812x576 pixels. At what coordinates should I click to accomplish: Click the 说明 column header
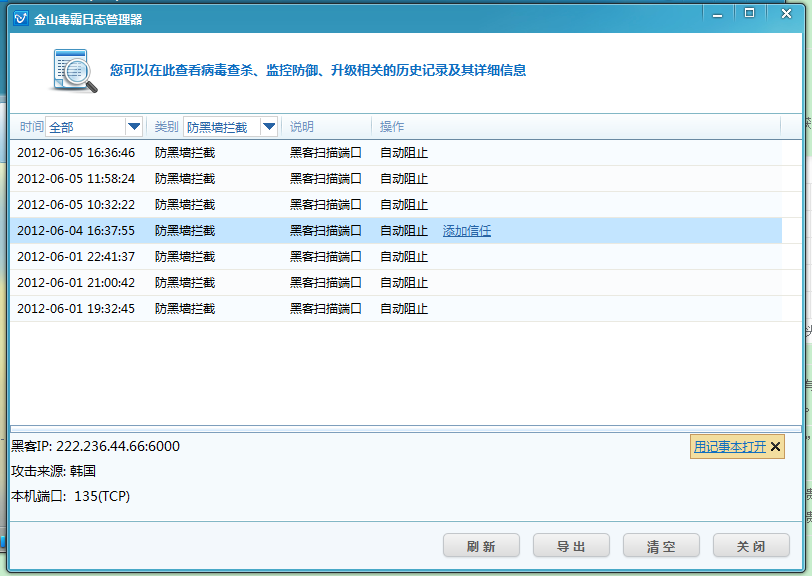(302, 126)
